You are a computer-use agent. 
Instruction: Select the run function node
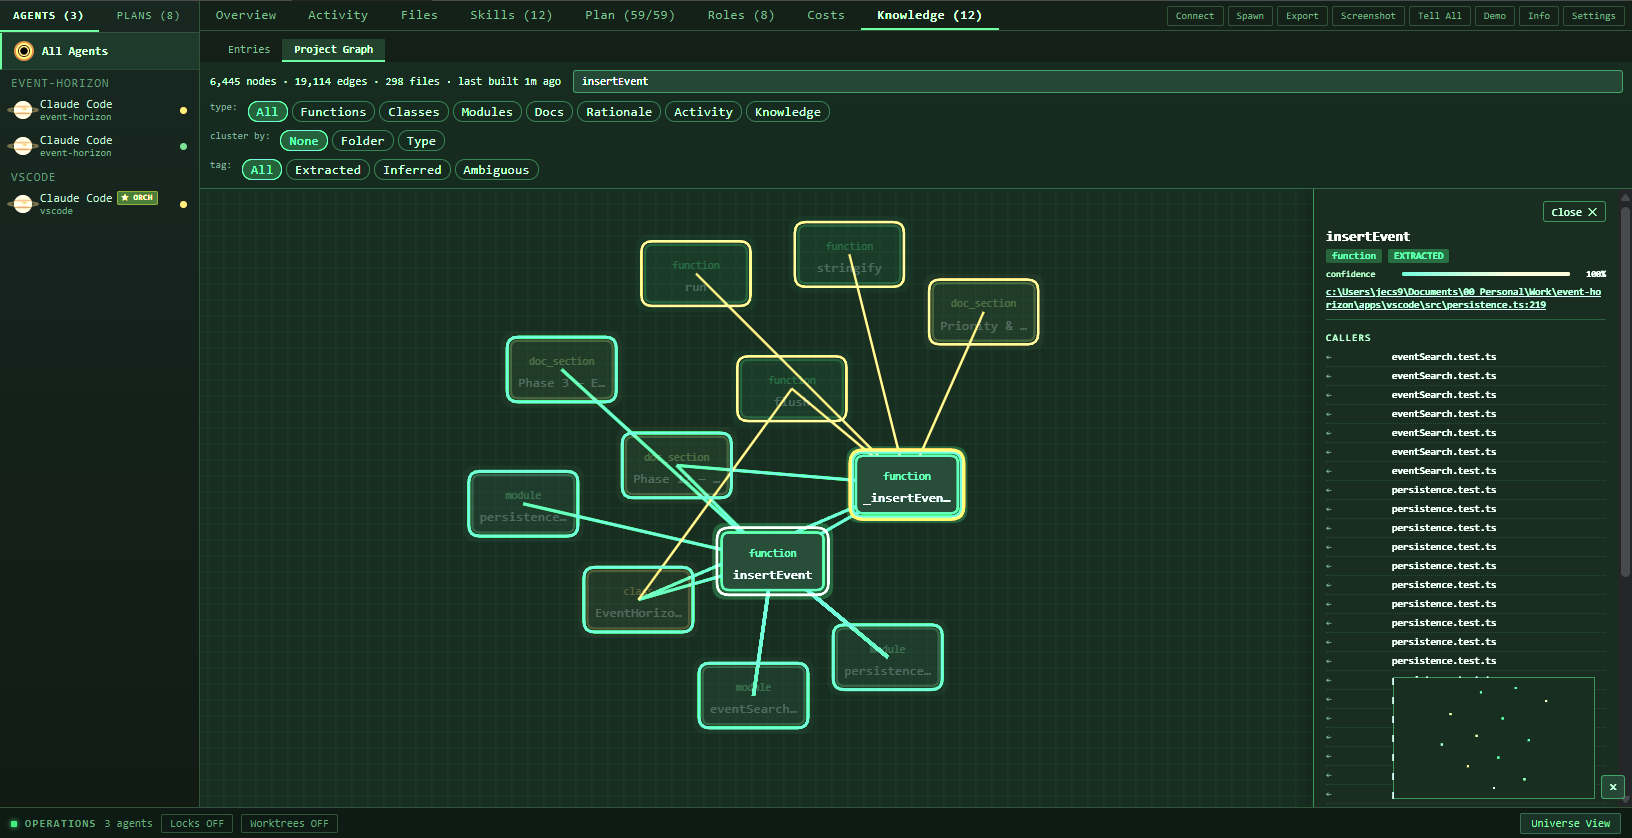pyautogui.click(x=696, y=274)
